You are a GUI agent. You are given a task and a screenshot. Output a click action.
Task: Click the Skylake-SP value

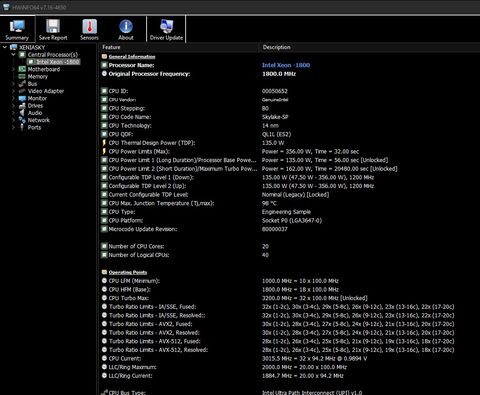click(275, 117)
